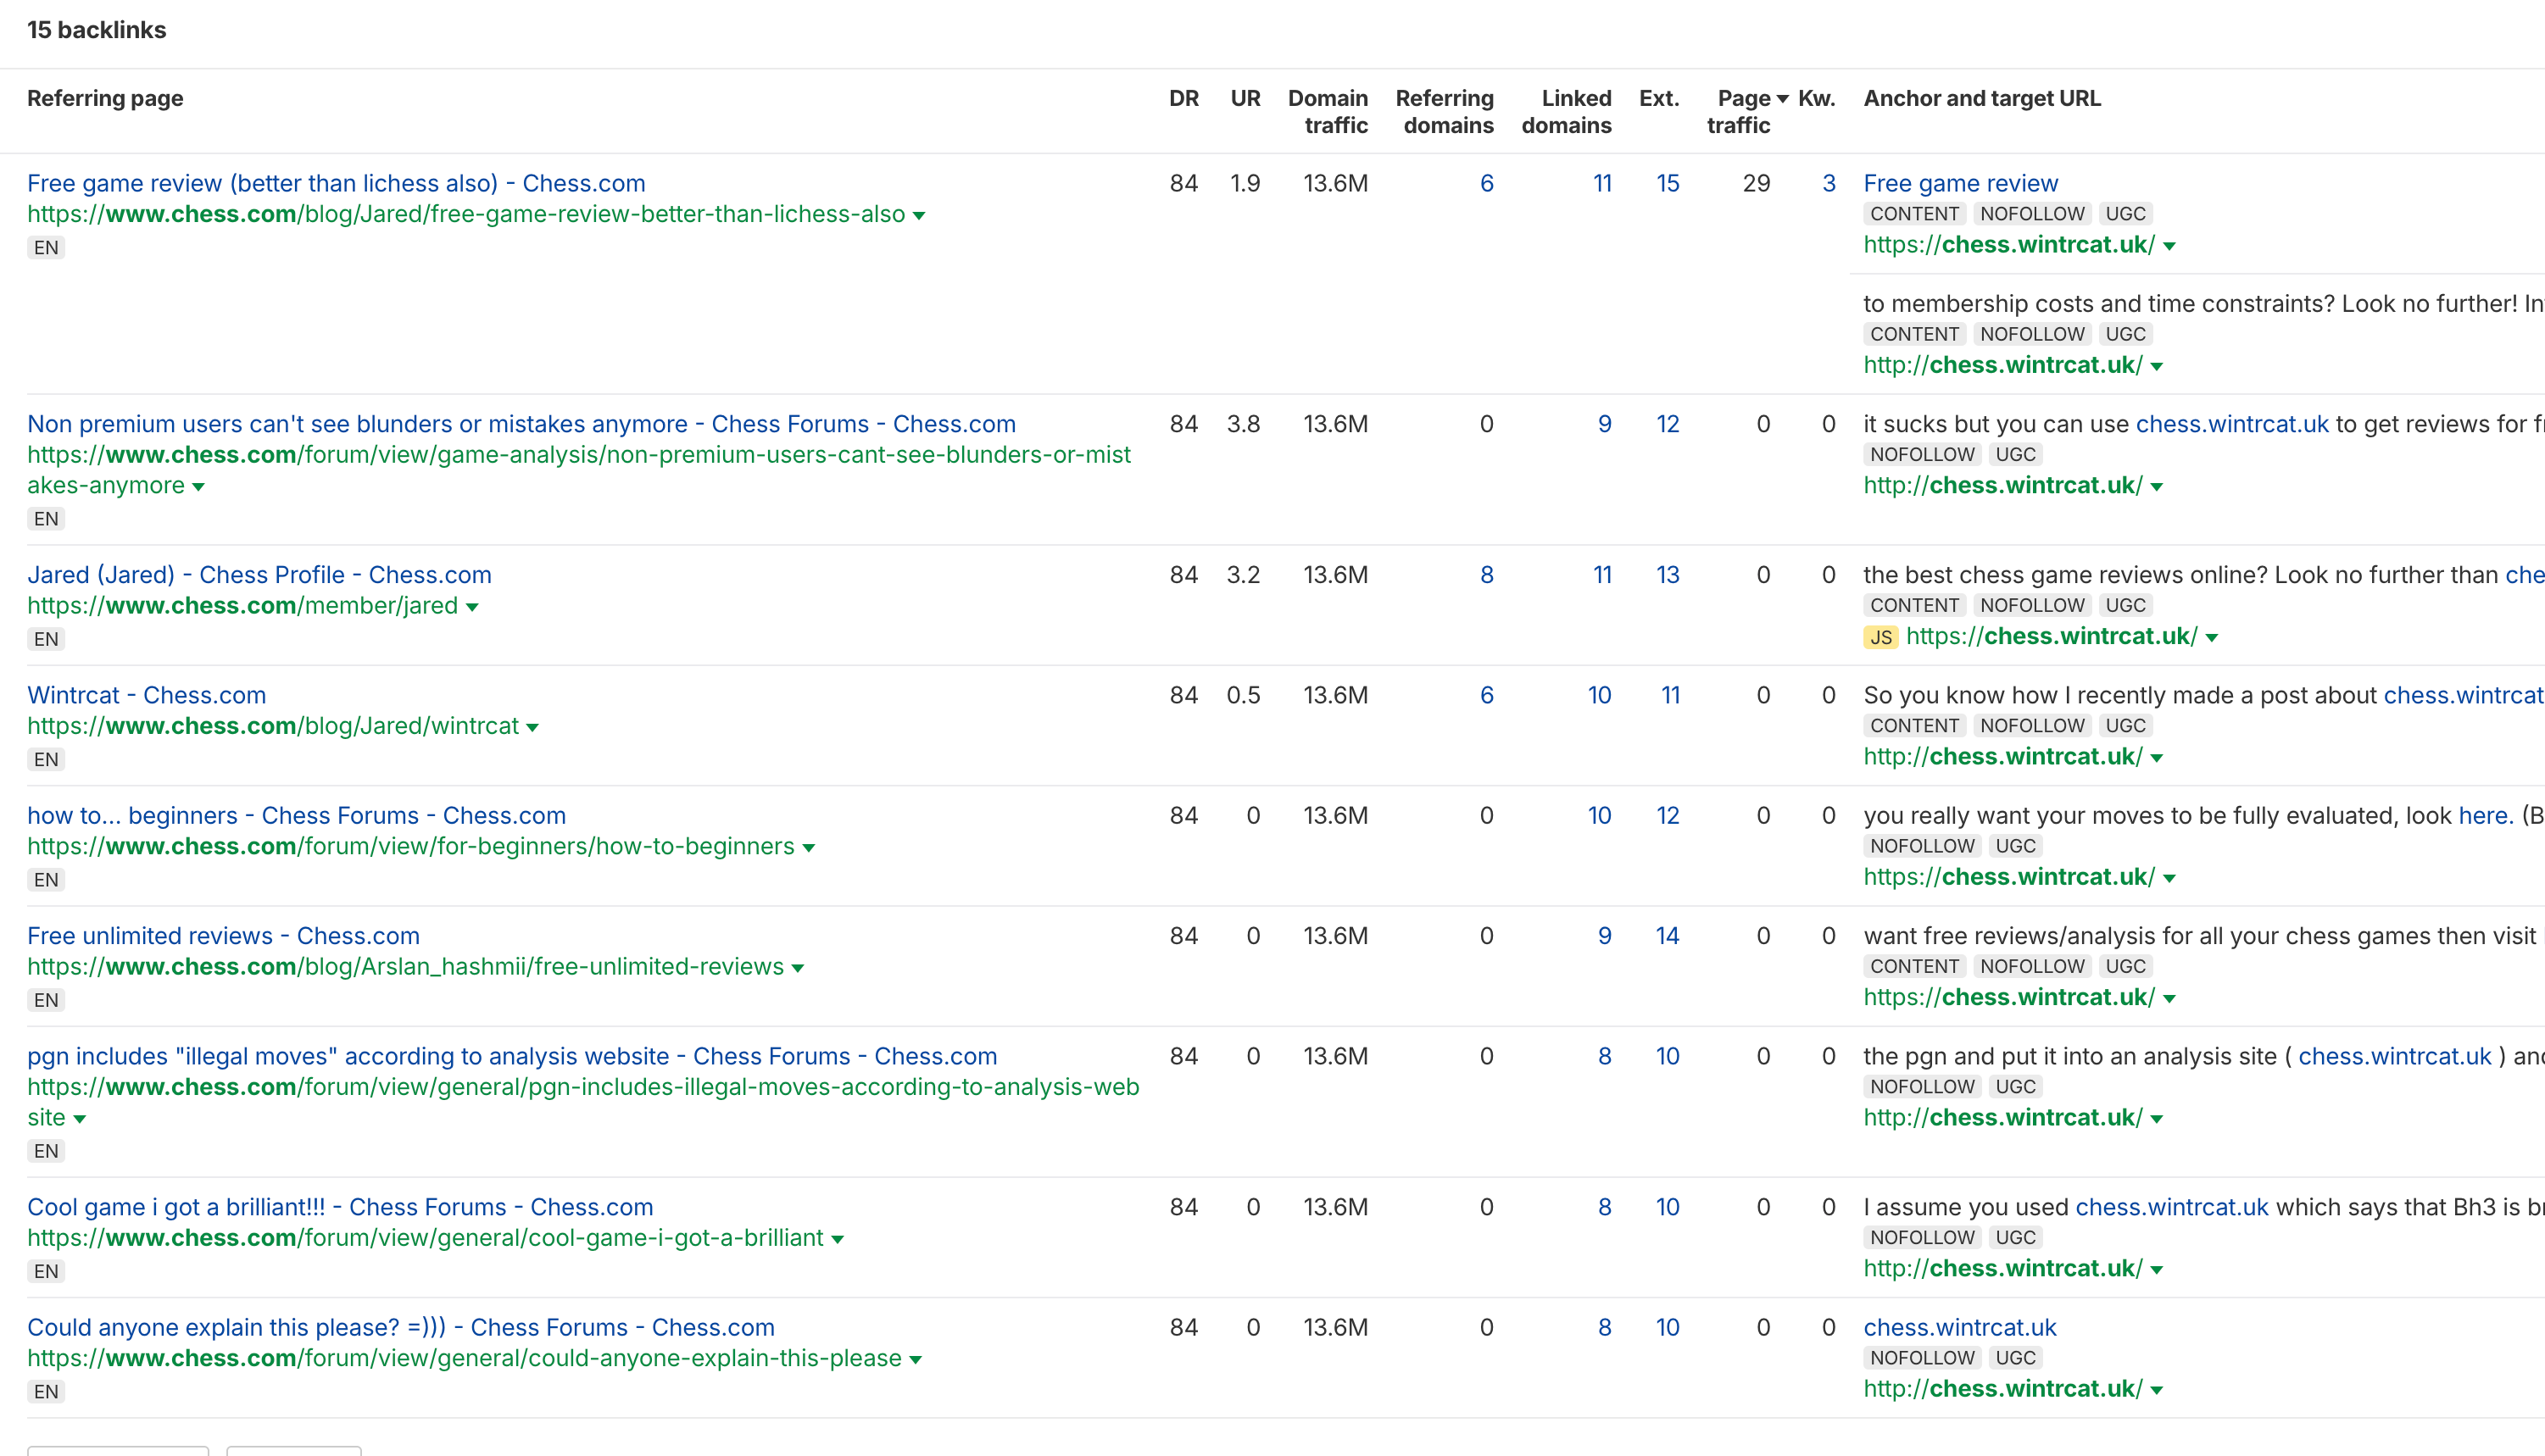Open https://www.chess.com/member/jared URL link
The height and width of the screenshot is (1456, 2545).
(242, 605)
